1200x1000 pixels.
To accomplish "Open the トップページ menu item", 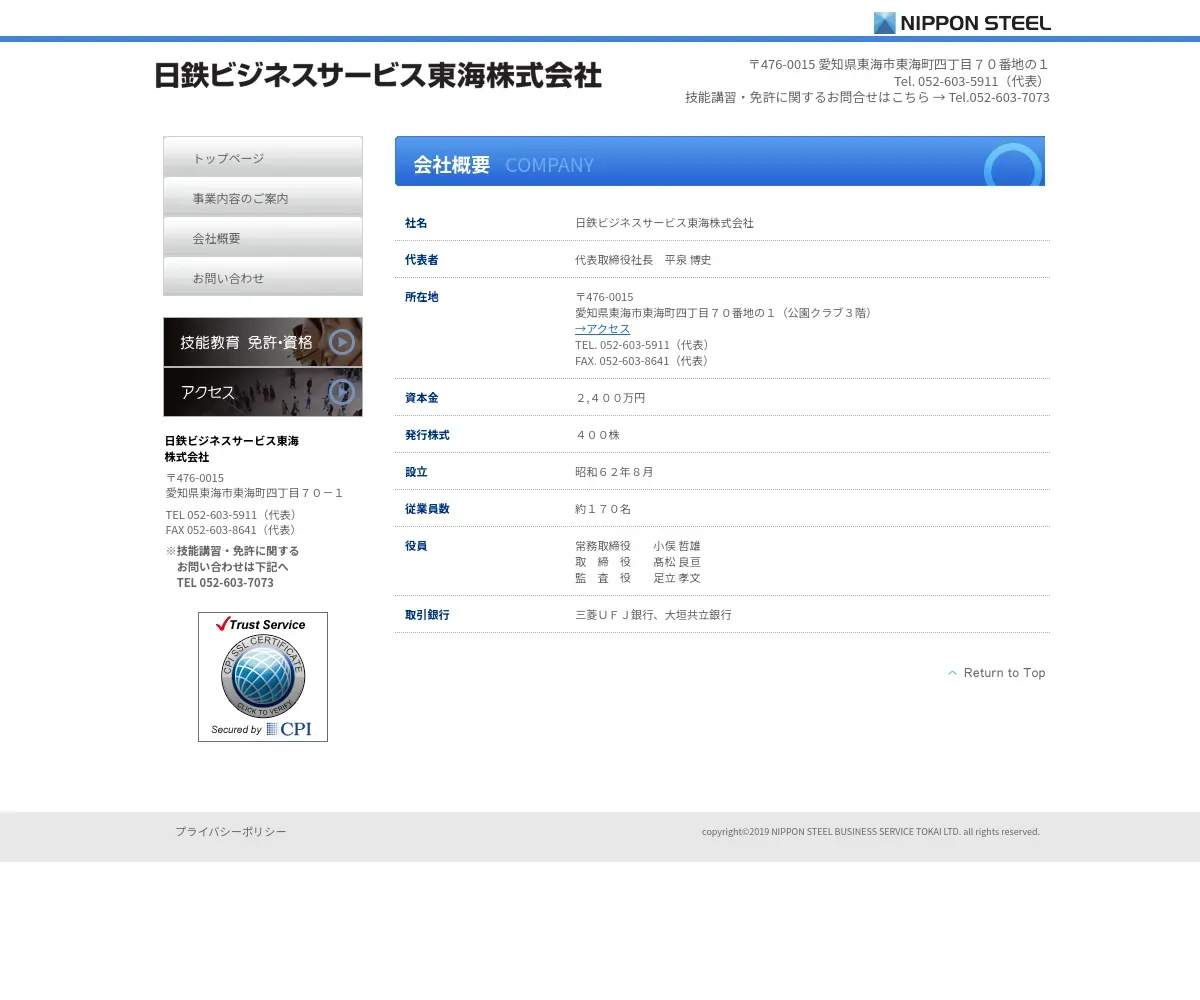I will click(263, 157).
